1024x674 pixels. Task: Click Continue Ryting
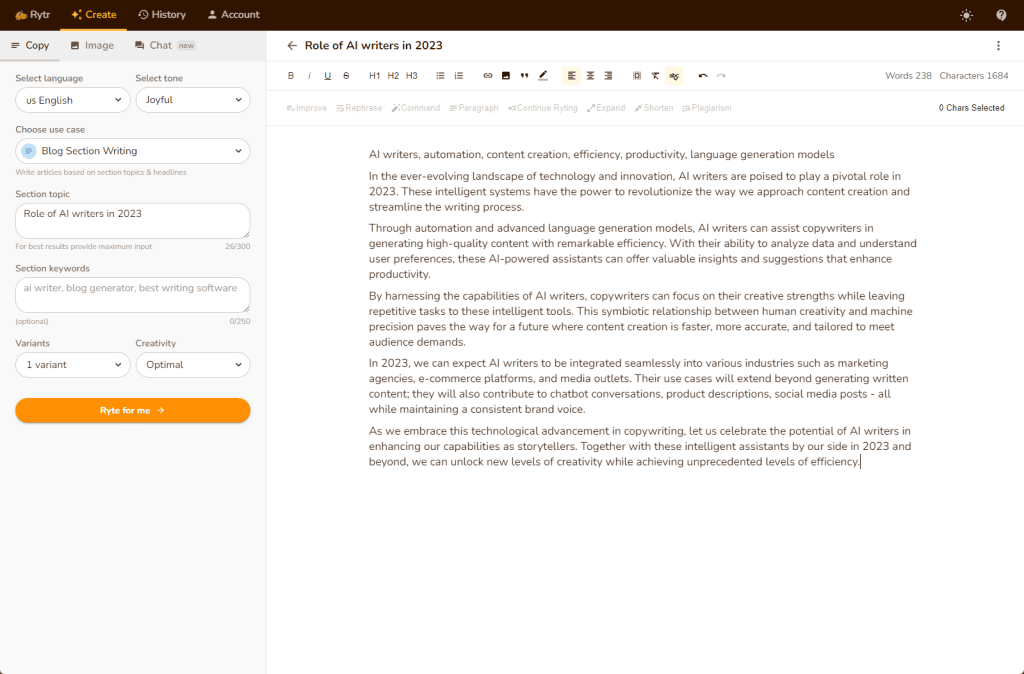(x=542, y=108)
